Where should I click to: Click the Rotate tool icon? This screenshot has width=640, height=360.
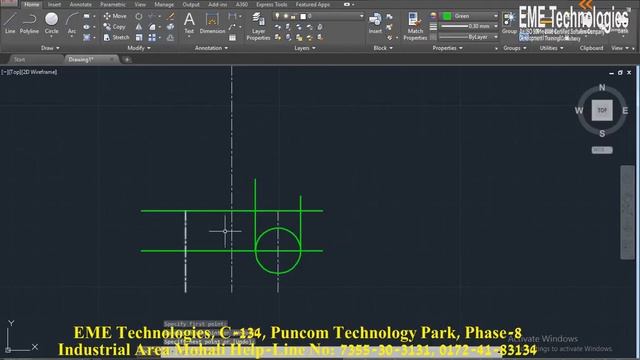139,16
